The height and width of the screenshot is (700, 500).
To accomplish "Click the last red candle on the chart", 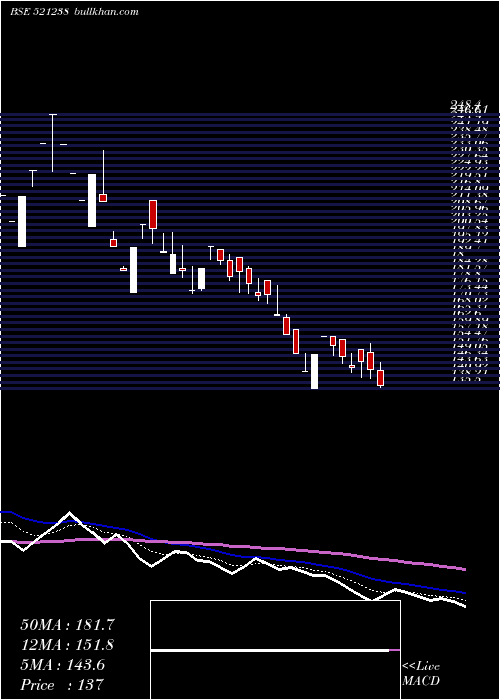I will (380, 378).
